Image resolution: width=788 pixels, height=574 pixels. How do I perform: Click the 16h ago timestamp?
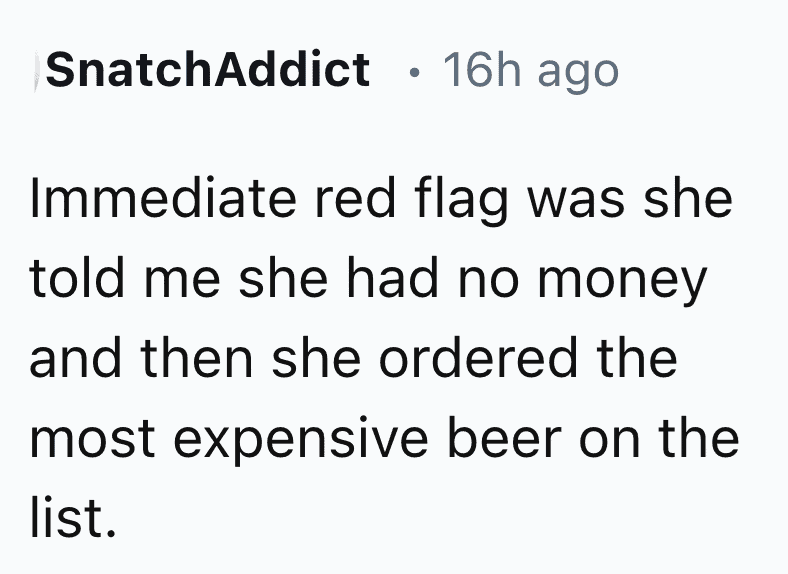tap(531, 71)
